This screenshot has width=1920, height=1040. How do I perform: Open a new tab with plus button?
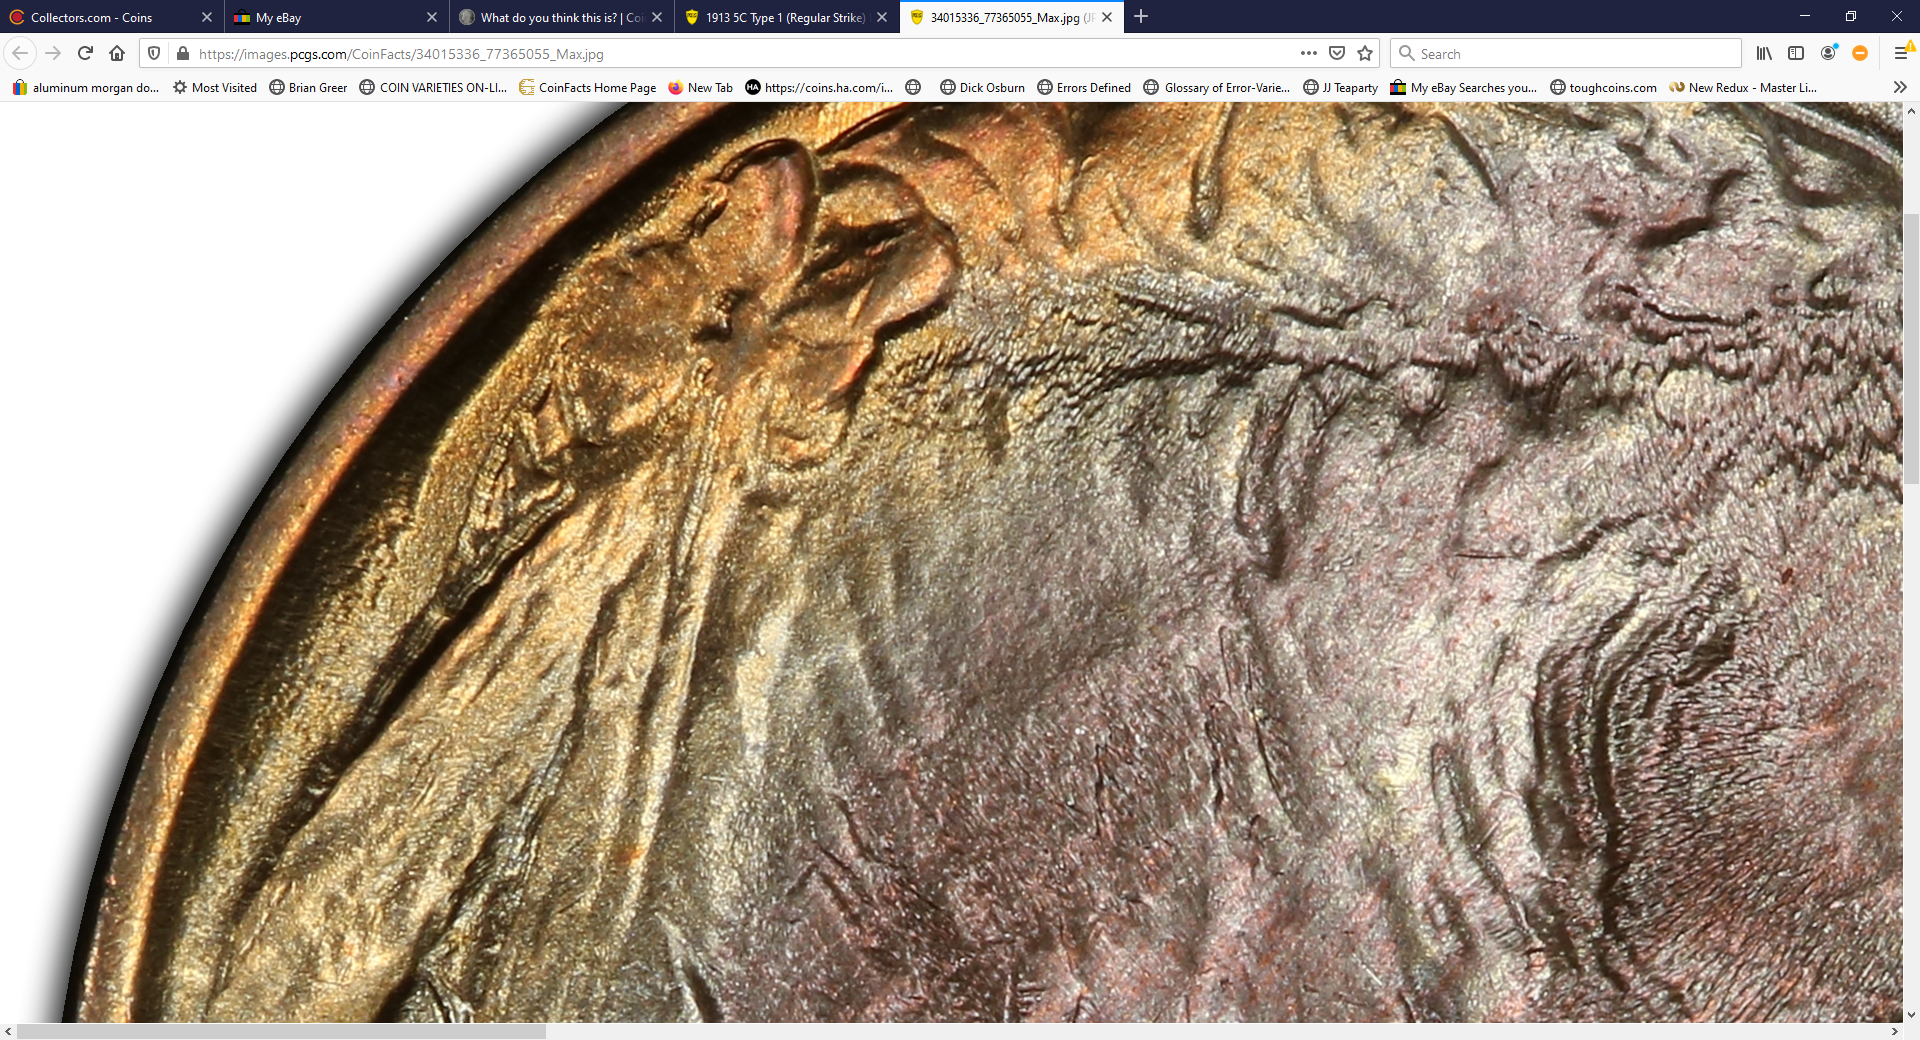tap(1141, 16)
